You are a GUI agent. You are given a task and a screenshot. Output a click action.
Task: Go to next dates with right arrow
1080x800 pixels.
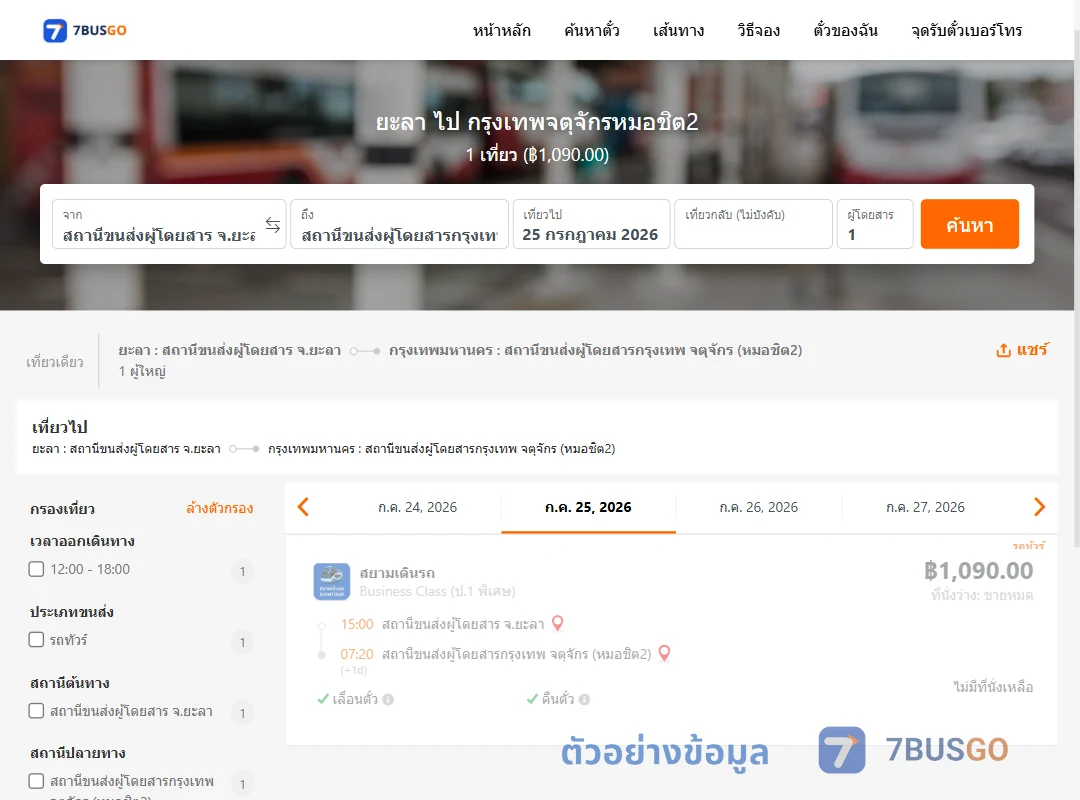pyautogui.click(x=1039, y=507)
